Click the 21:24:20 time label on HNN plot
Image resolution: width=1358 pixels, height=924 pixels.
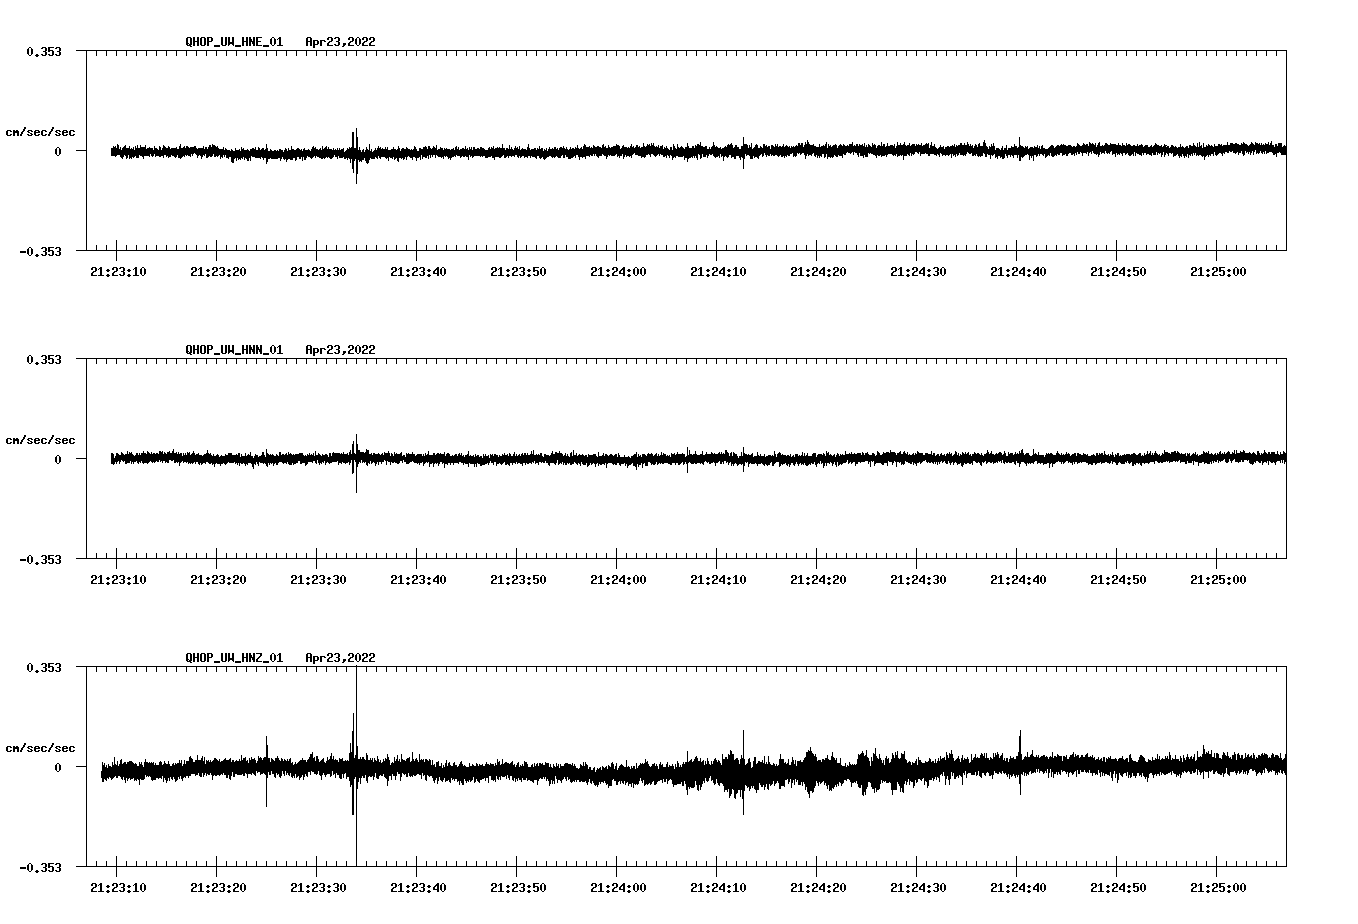(818, 580)
